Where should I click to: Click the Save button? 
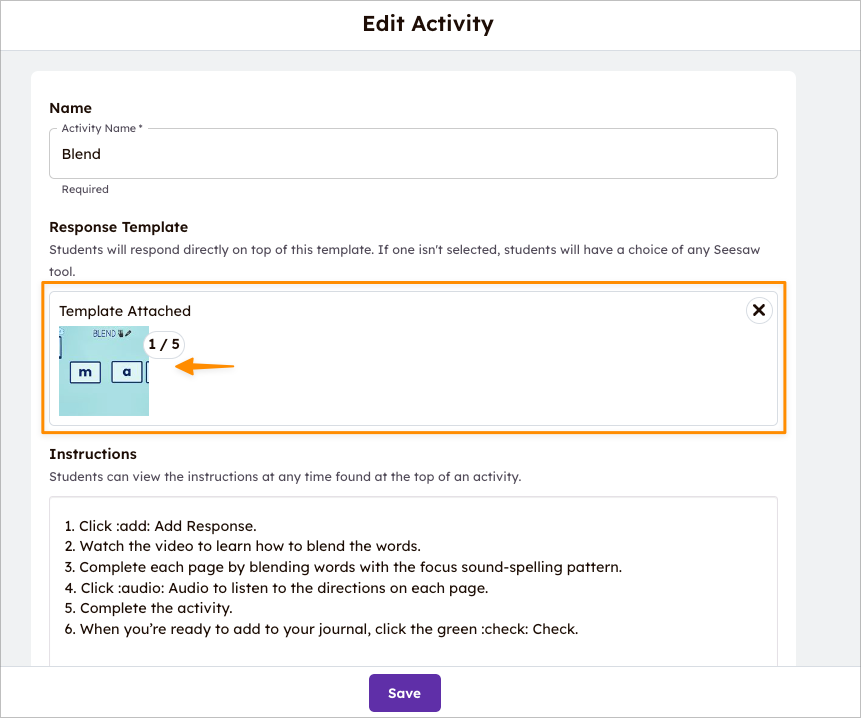[404, 692]
